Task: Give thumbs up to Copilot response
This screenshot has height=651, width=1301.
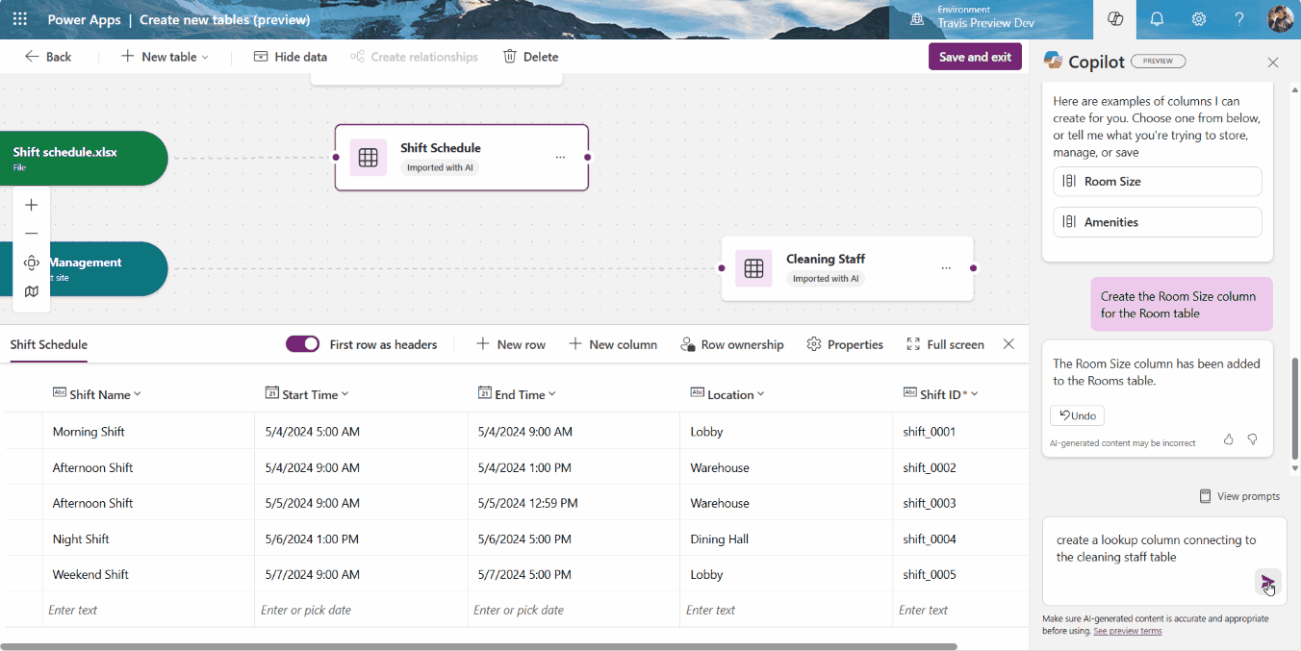Action: point(1228,439)
